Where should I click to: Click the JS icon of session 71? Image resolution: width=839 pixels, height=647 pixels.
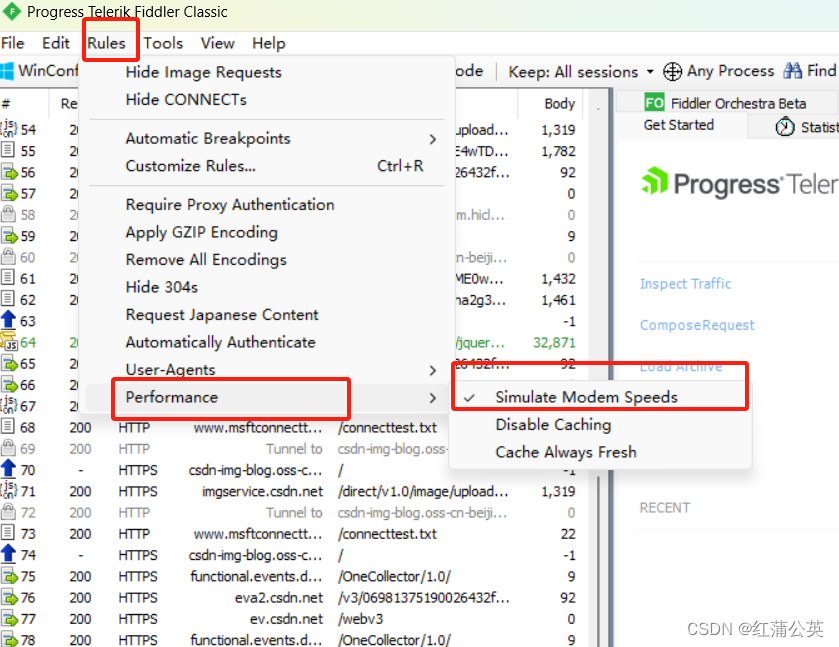coord(9,490)
